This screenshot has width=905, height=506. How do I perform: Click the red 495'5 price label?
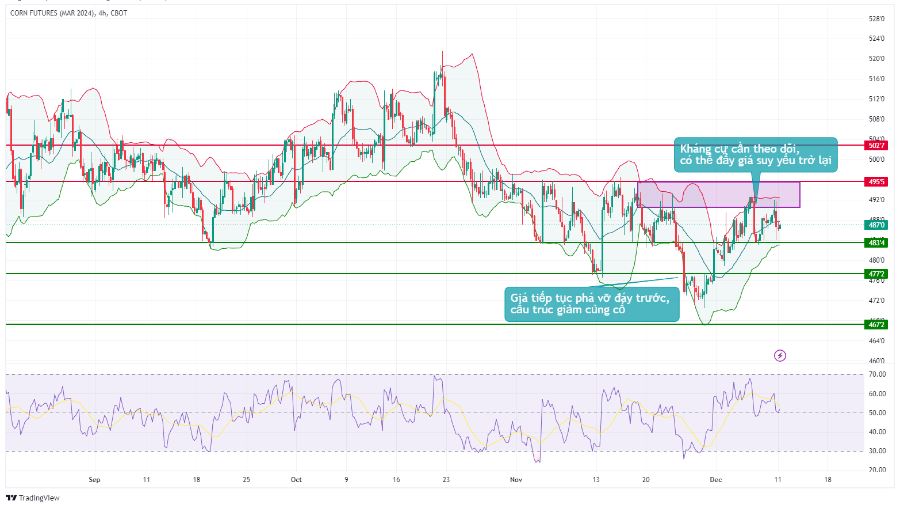click(x=878, y=182)
